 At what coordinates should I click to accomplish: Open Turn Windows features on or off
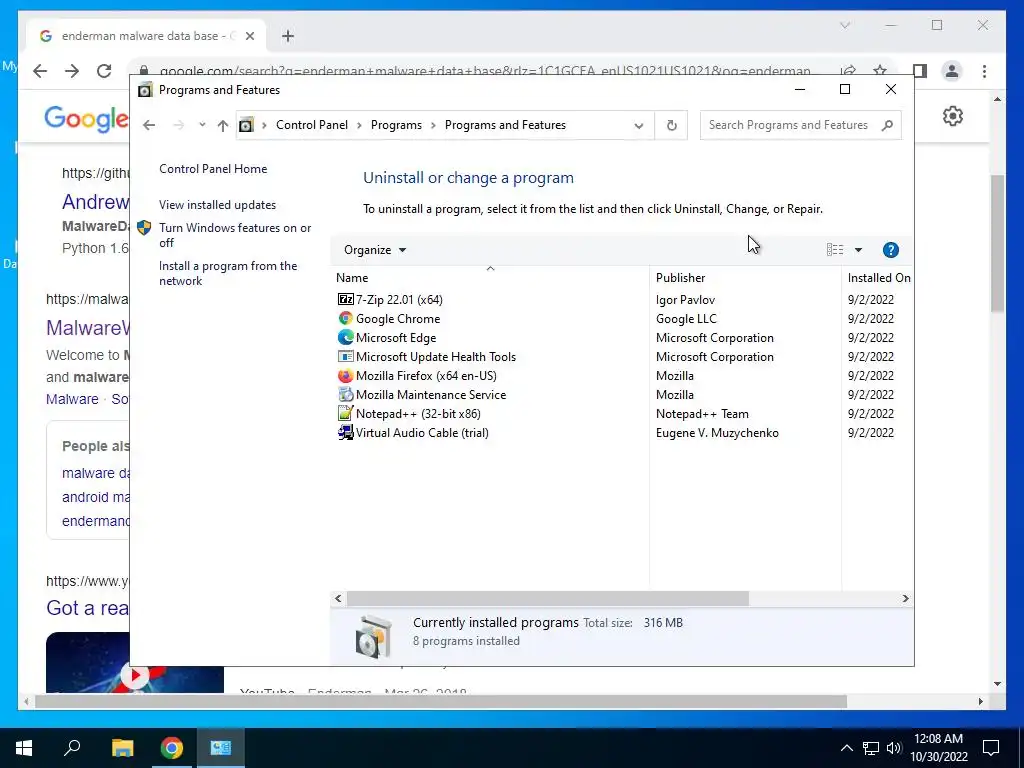(234, 235)
